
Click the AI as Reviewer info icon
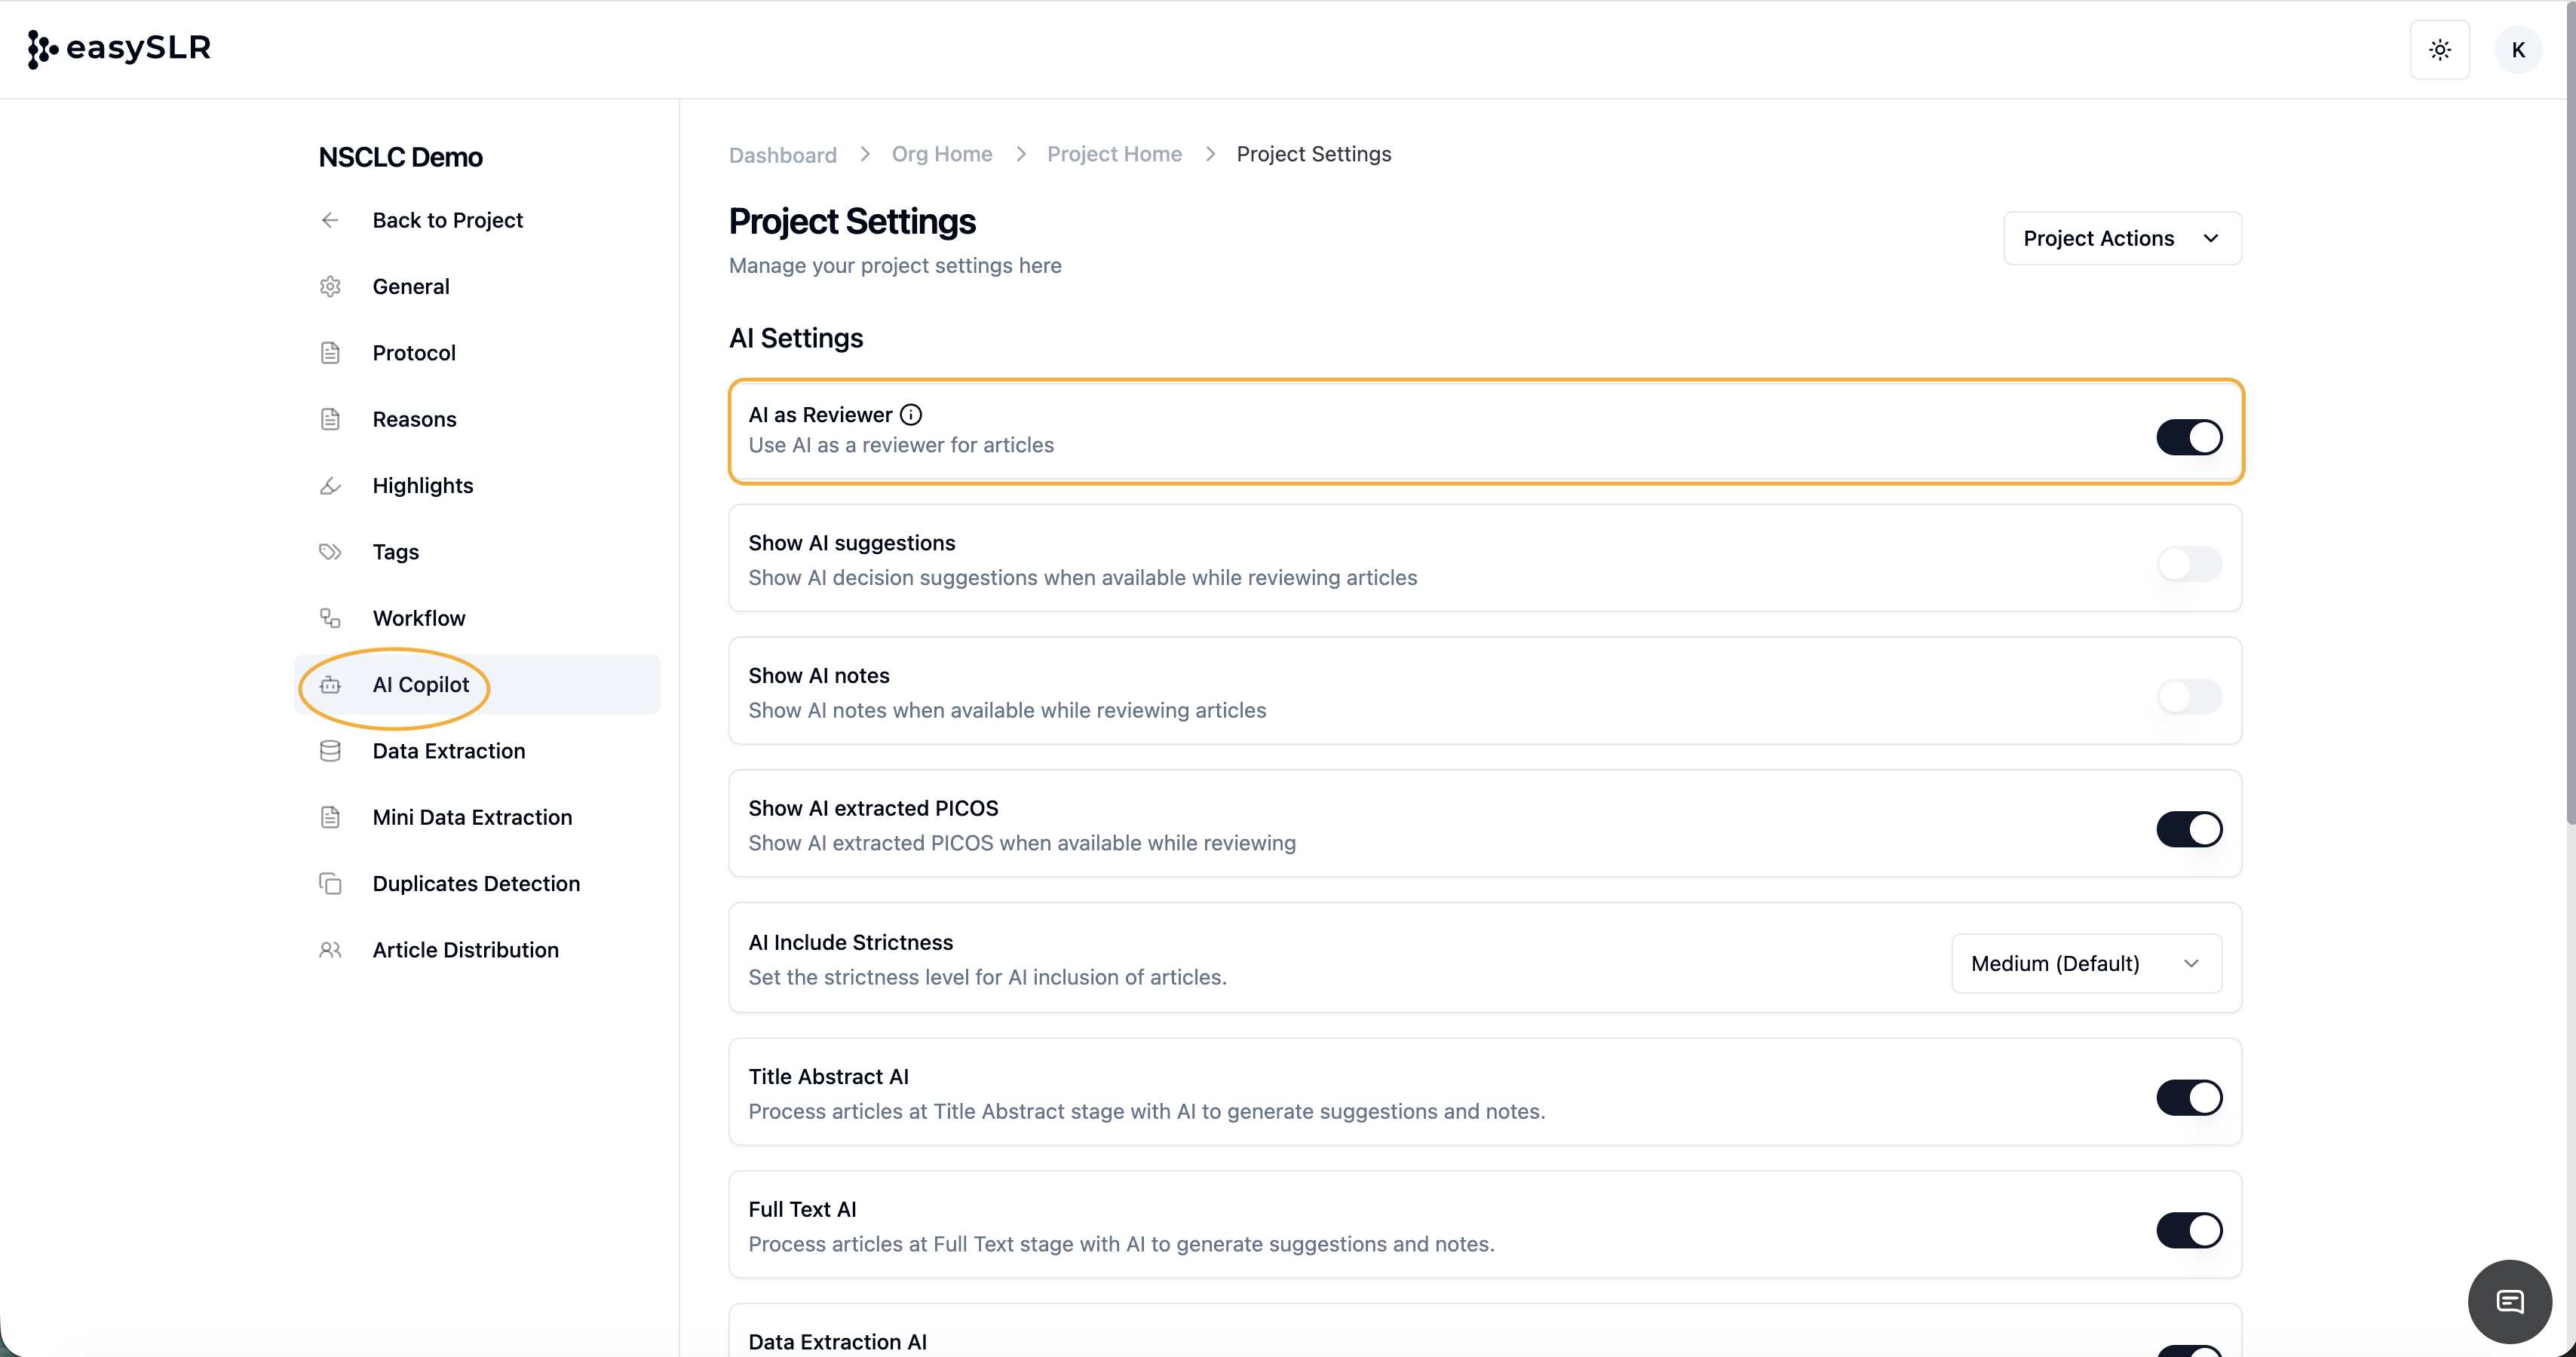tap(910, 414)
